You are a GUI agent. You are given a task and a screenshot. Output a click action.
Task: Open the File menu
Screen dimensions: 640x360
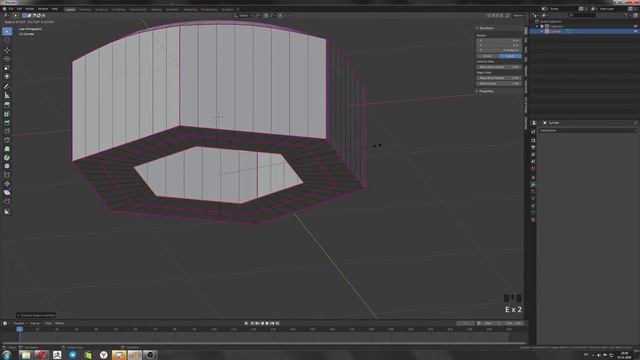[11, 9]
